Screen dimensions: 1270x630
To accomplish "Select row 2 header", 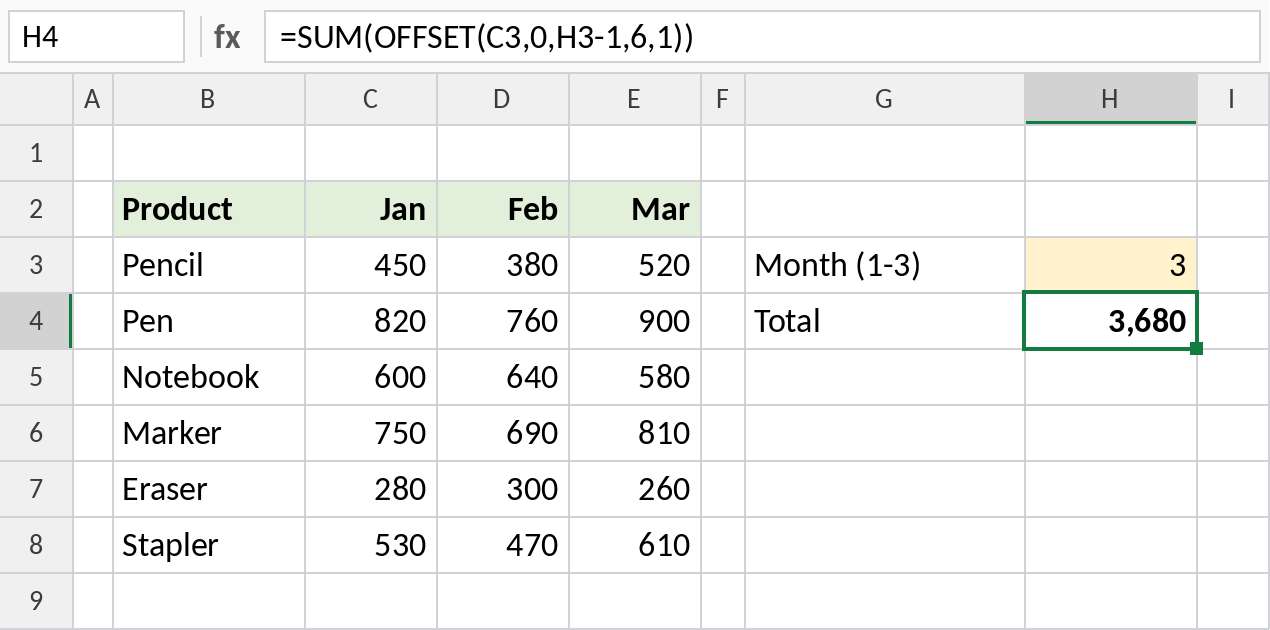I will [x=37, y=209].
